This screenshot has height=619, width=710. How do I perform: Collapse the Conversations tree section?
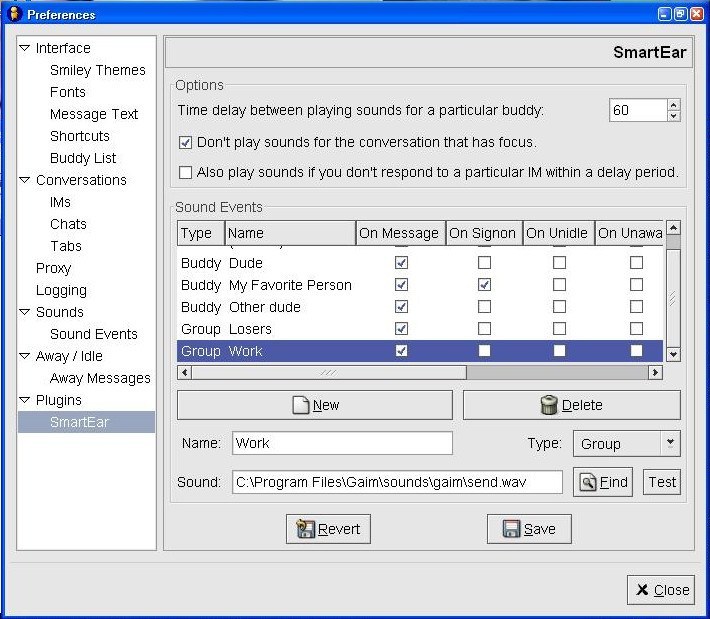[25, 180]
